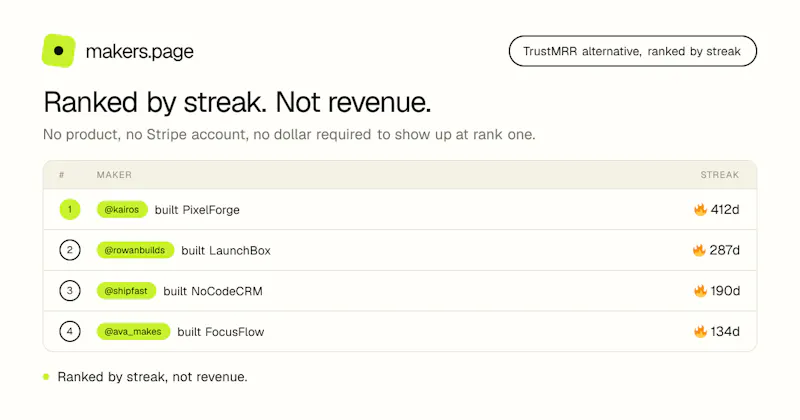Click the green bullet dot in the footer
The width and height of the screenshot is (800, 420).
(46, 377)
